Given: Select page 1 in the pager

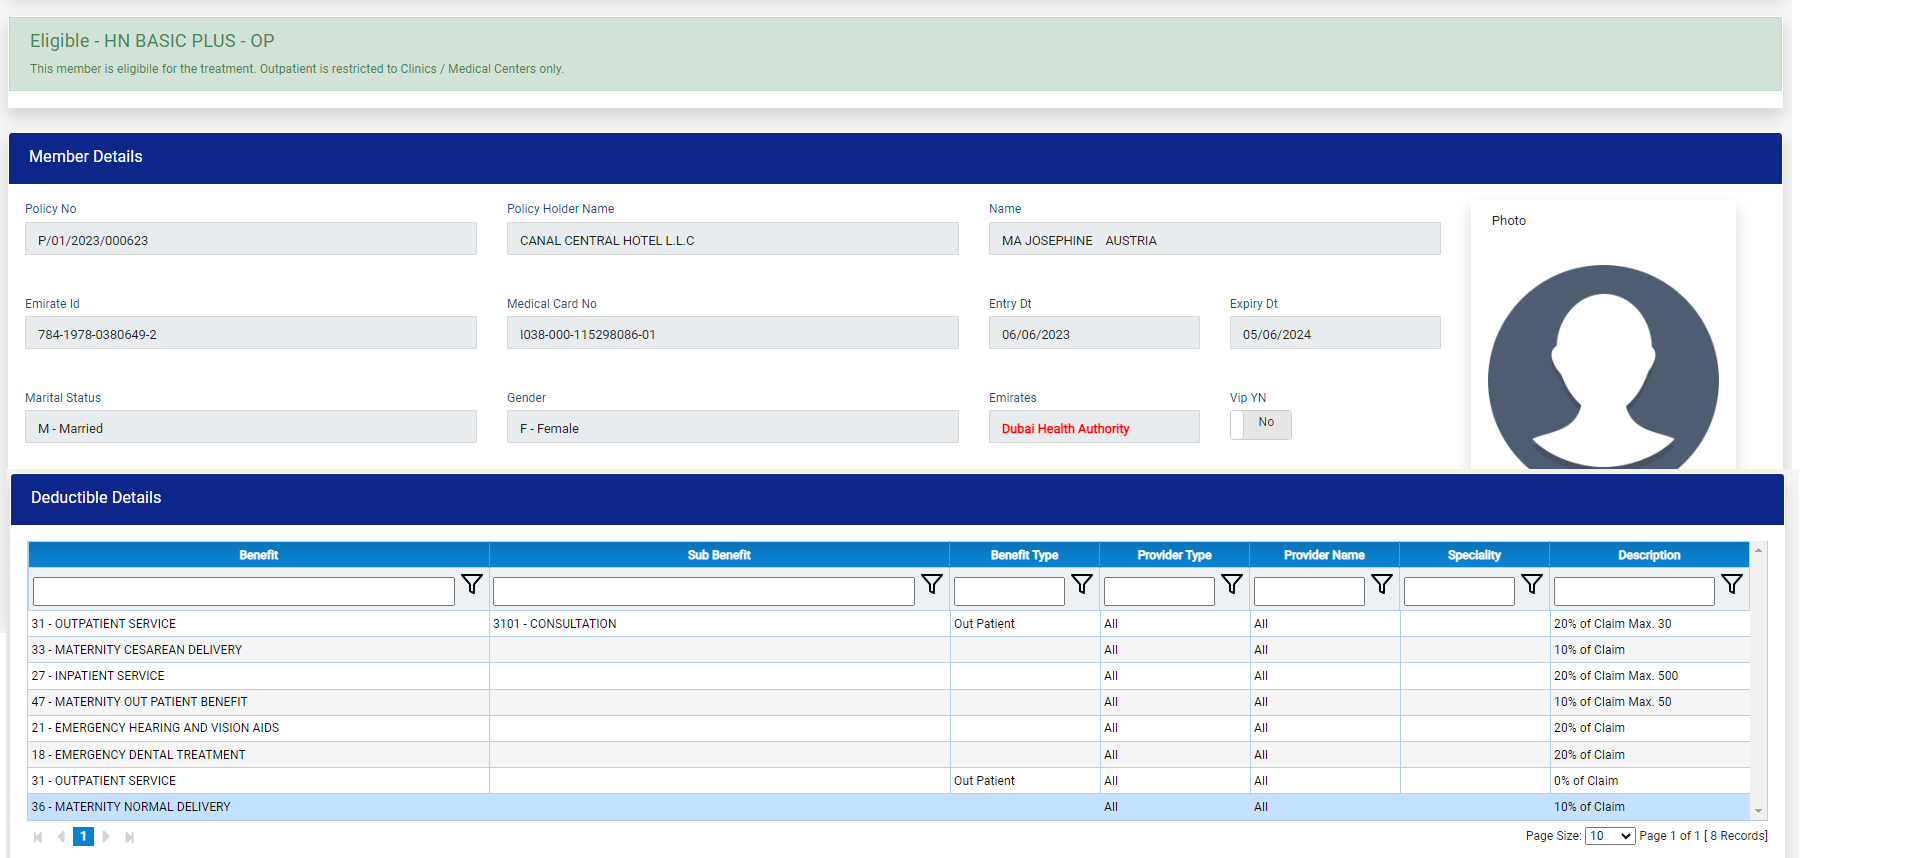Looking at the screenshot, I should (x=83, y=837).
